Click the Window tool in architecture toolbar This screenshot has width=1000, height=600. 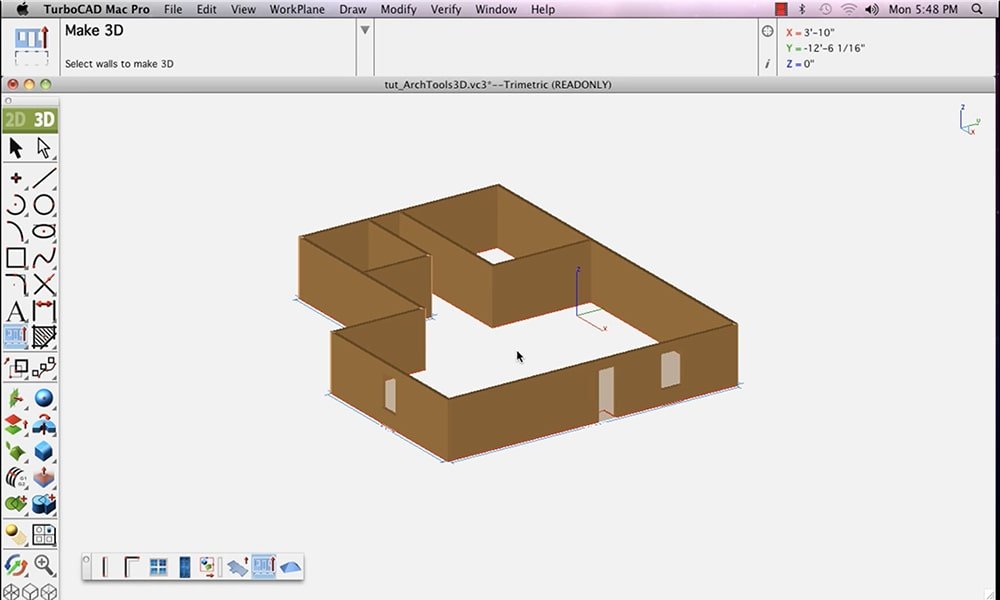click(158, 567)
